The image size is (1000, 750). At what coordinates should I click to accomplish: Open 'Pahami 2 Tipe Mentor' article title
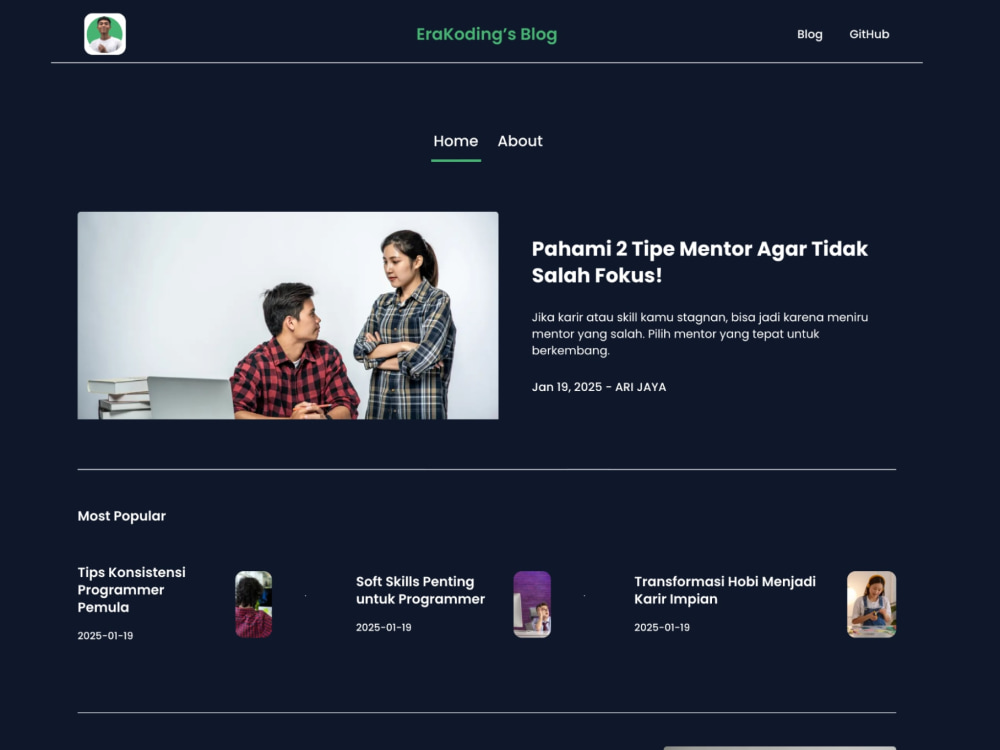(x=700, y=261)
